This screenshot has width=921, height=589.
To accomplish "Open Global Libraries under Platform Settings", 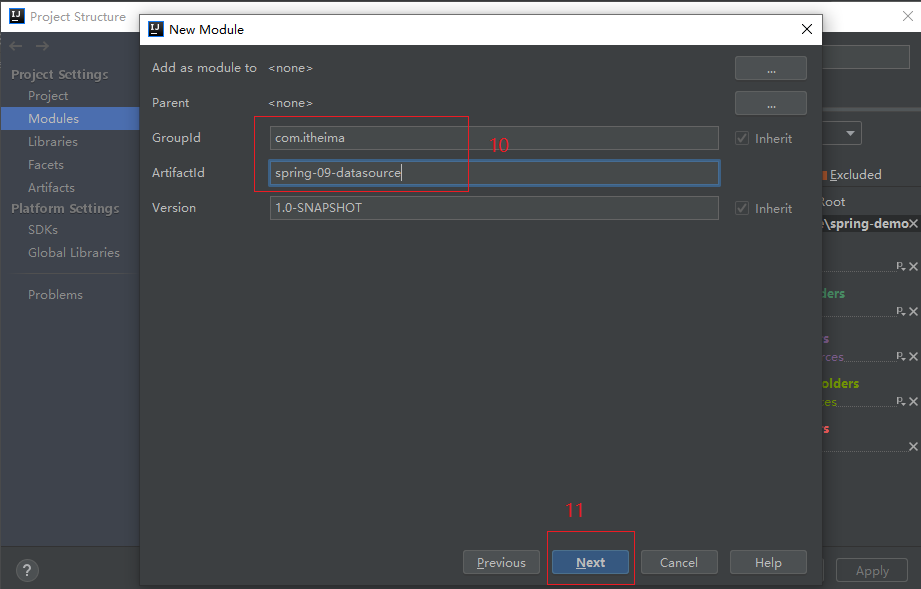I will [x=73, y=253].
